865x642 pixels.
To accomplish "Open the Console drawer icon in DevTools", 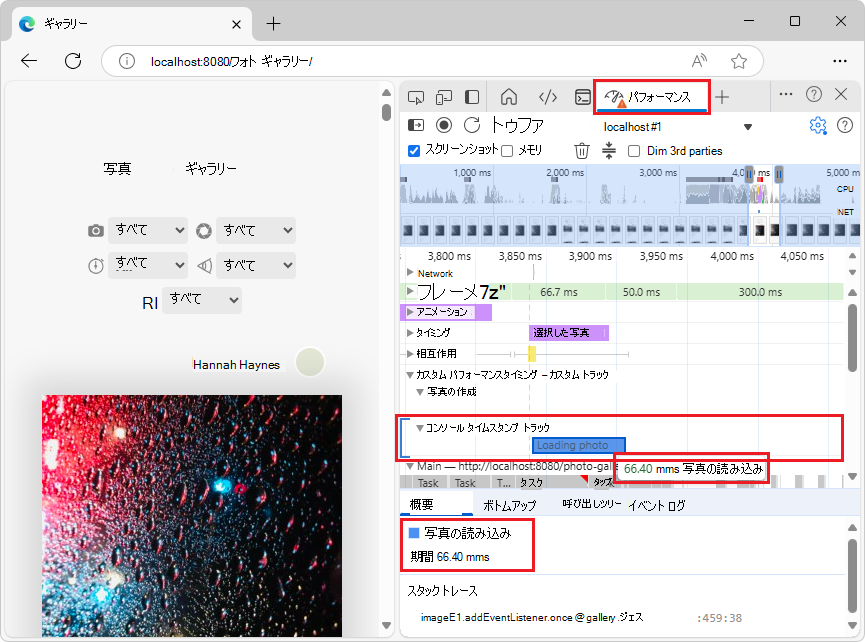I will (583, 97).
